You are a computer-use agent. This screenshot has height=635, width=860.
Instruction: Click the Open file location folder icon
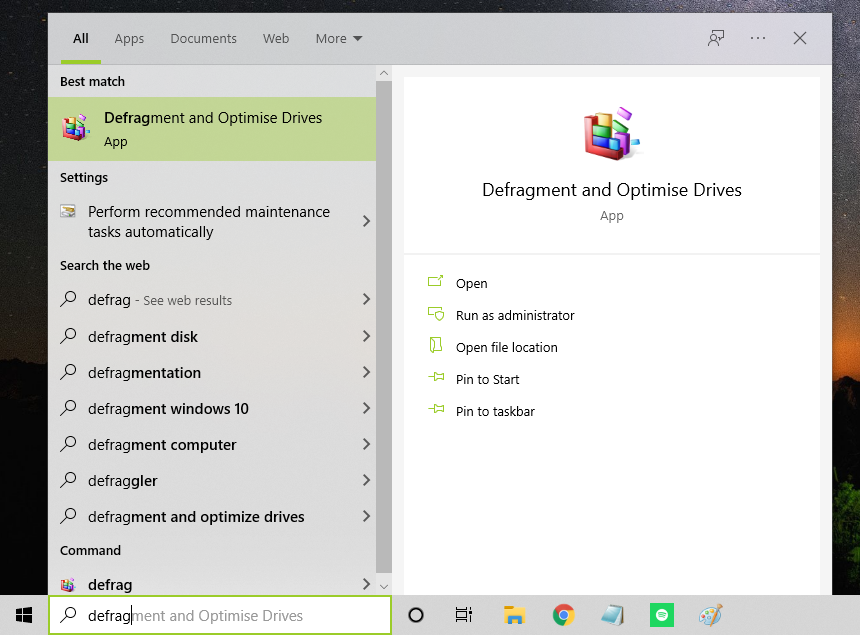coord(435,345)
